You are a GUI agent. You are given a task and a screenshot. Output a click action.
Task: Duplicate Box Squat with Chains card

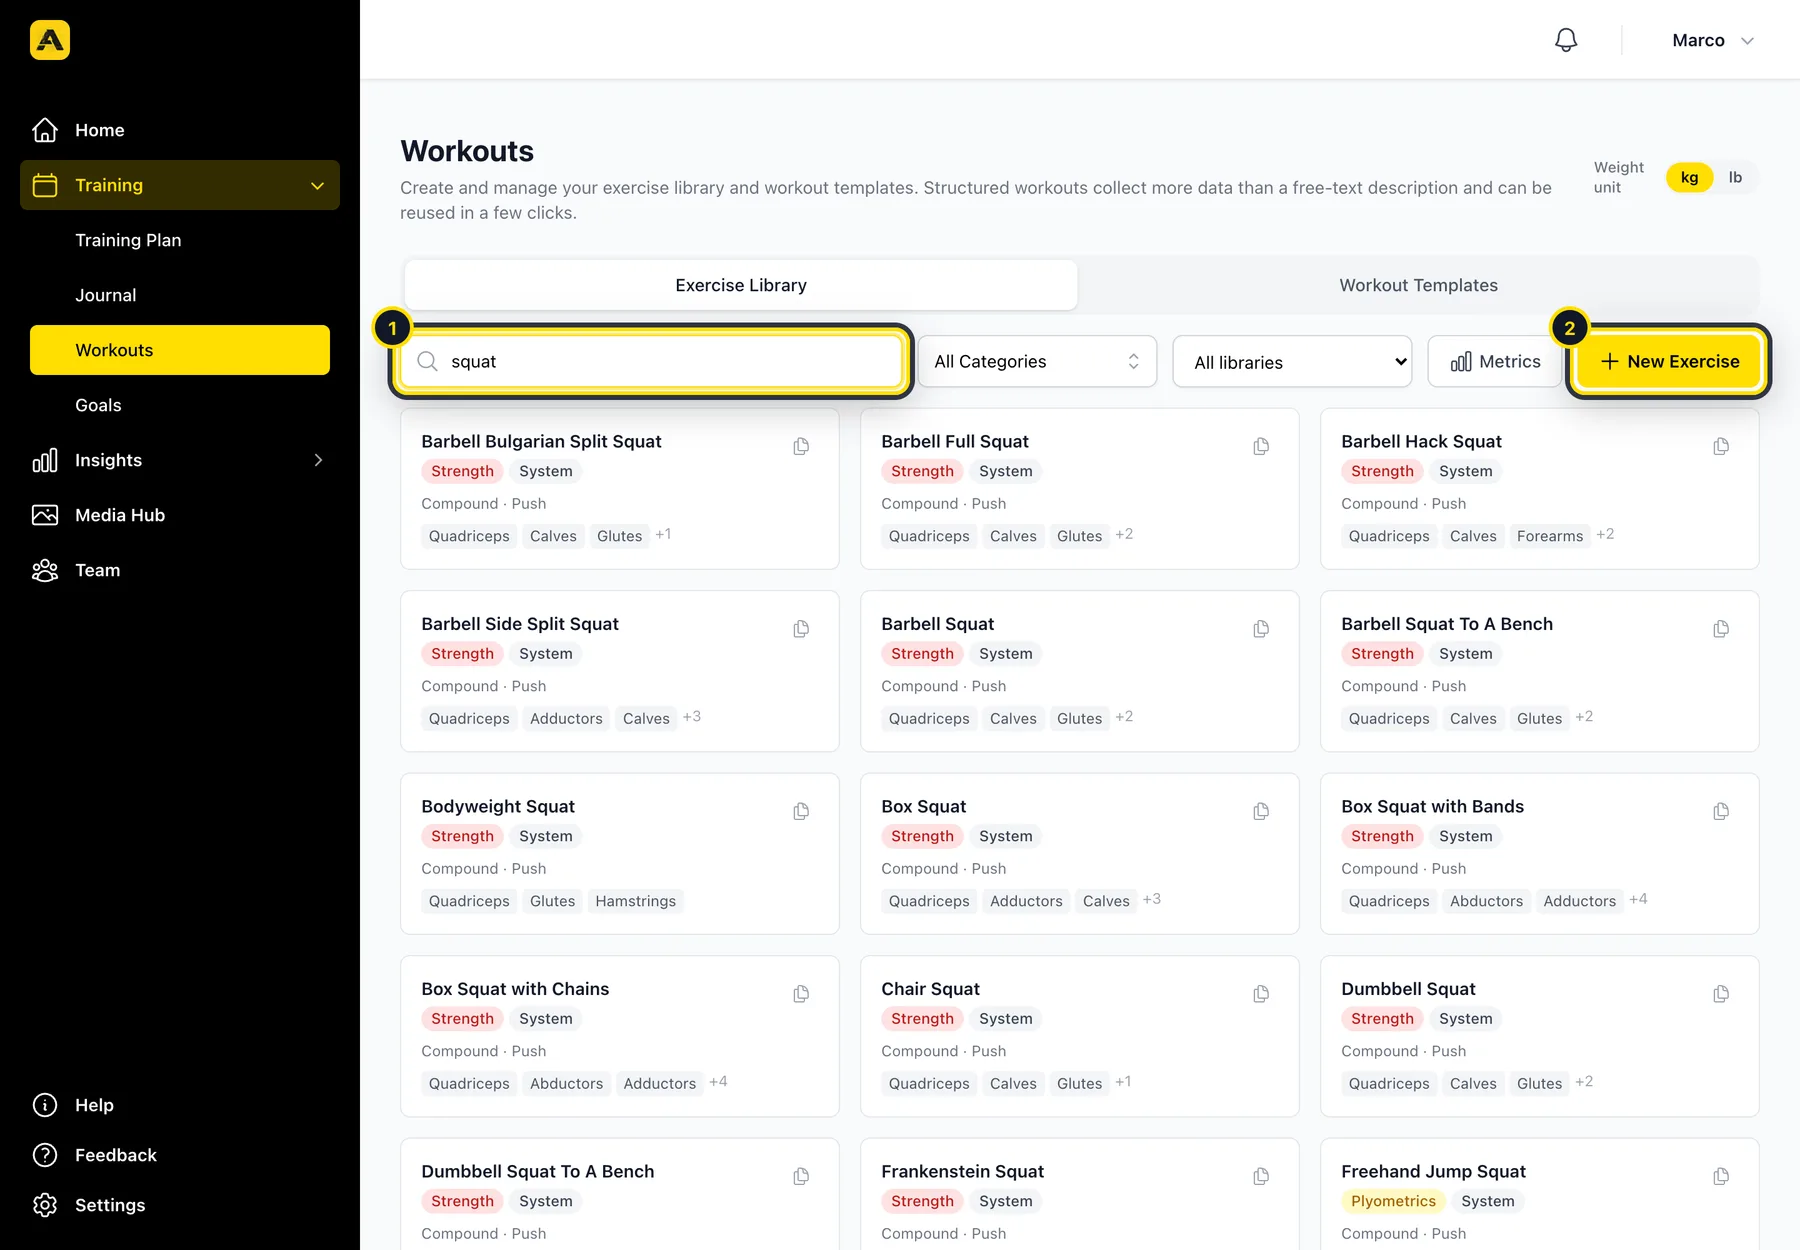pos(801,994)
